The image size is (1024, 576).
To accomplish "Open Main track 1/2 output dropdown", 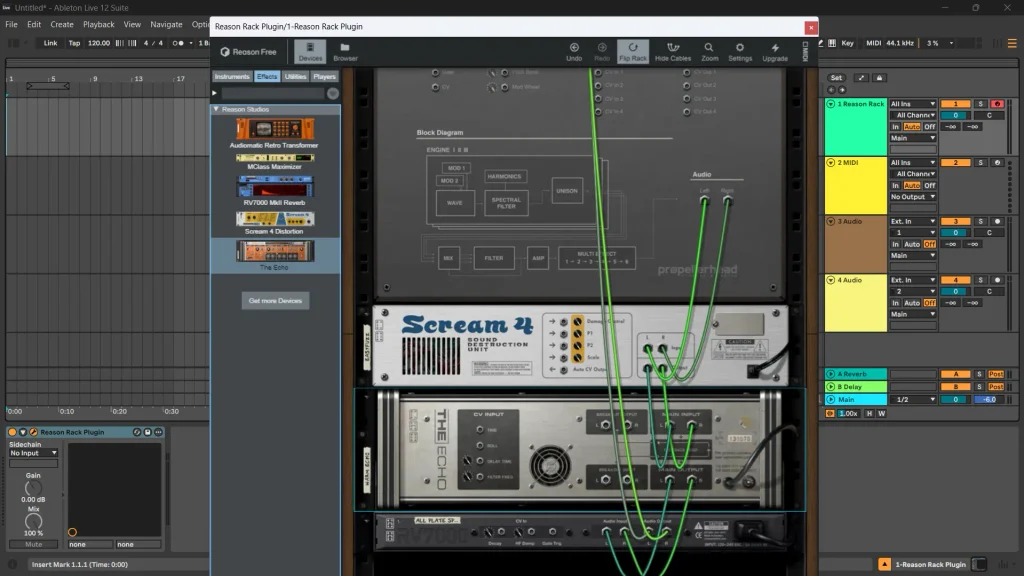I will 912,399.
